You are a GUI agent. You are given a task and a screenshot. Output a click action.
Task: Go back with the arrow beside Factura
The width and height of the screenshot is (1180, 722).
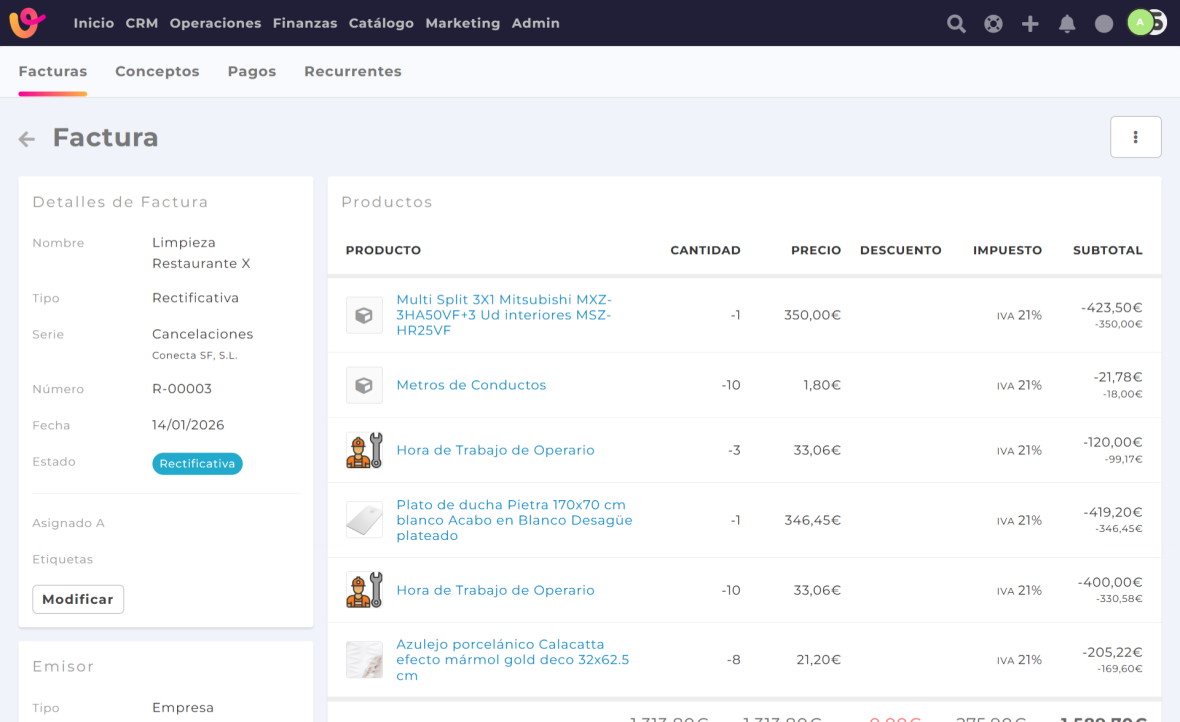pyautogui.click(x=27, y=139)
